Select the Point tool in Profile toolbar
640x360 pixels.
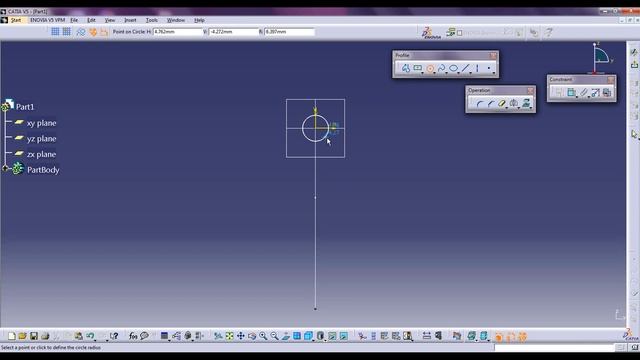489,68
